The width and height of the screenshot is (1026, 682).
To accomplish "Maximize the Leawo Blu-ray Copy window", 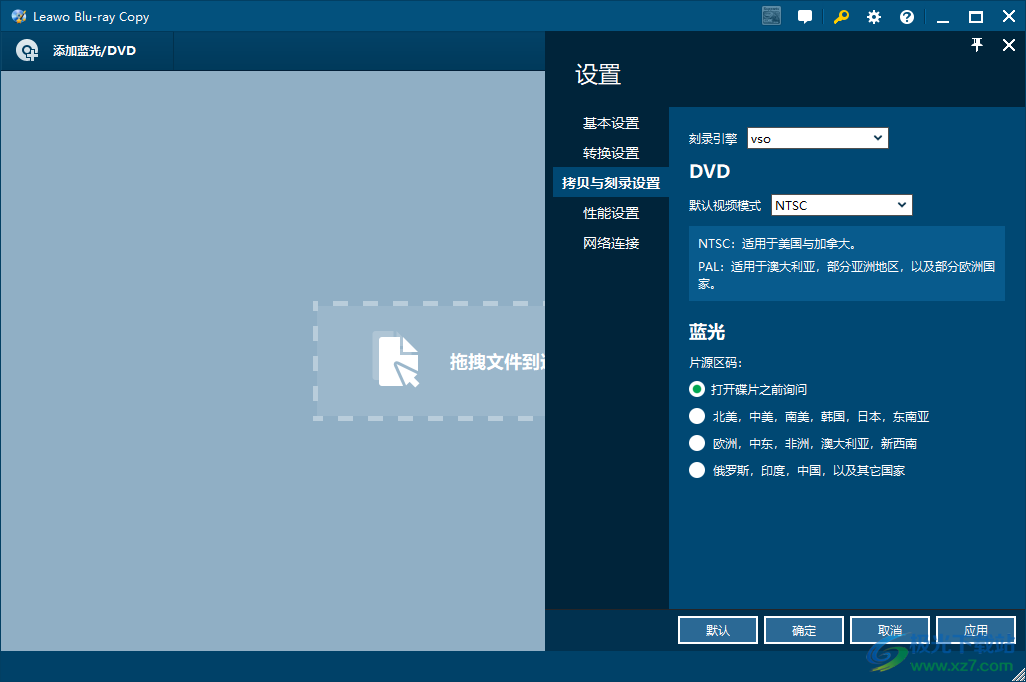I will pos(976,17).
